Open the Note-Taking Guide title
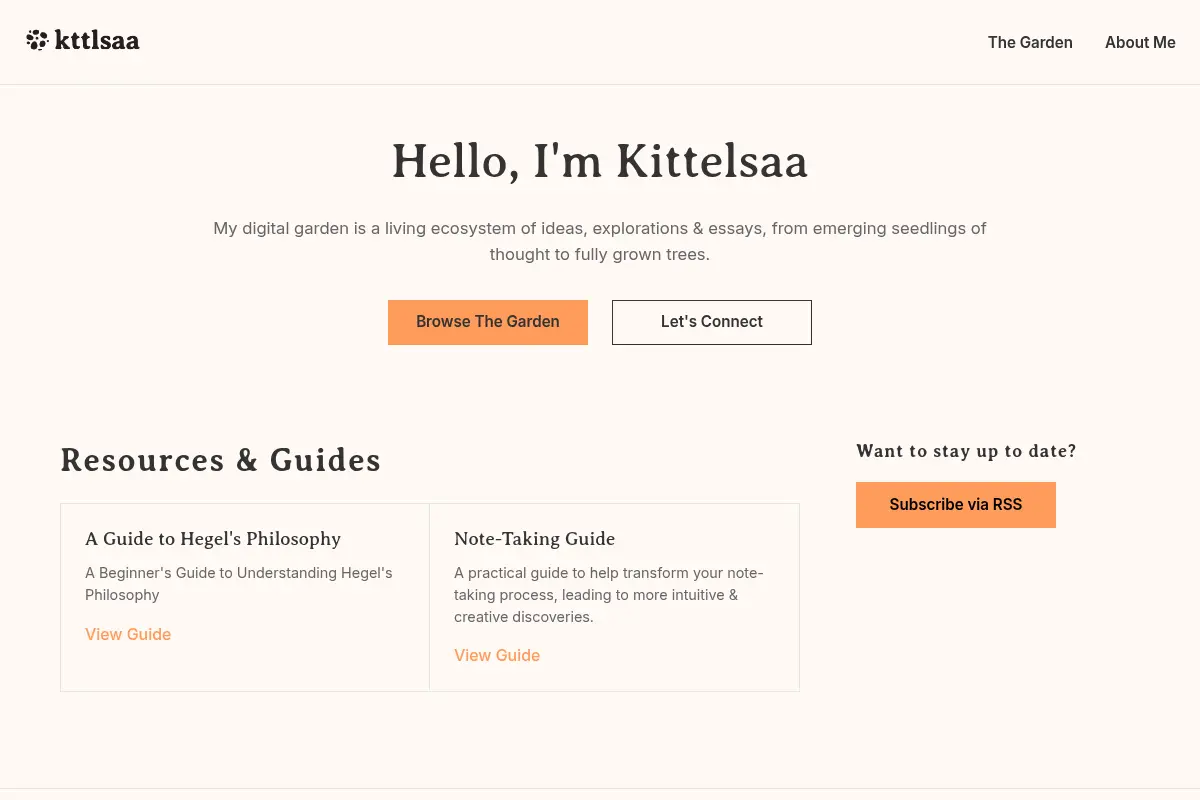 pos(534,539)
